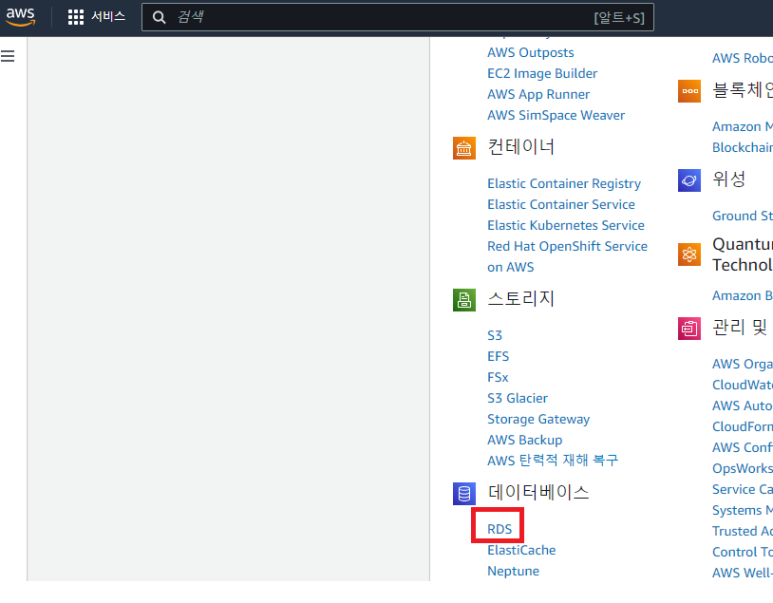Viewport: 773px width, 603px height.
Task: Open the 서비스 menu label
Action: point(108,17)
